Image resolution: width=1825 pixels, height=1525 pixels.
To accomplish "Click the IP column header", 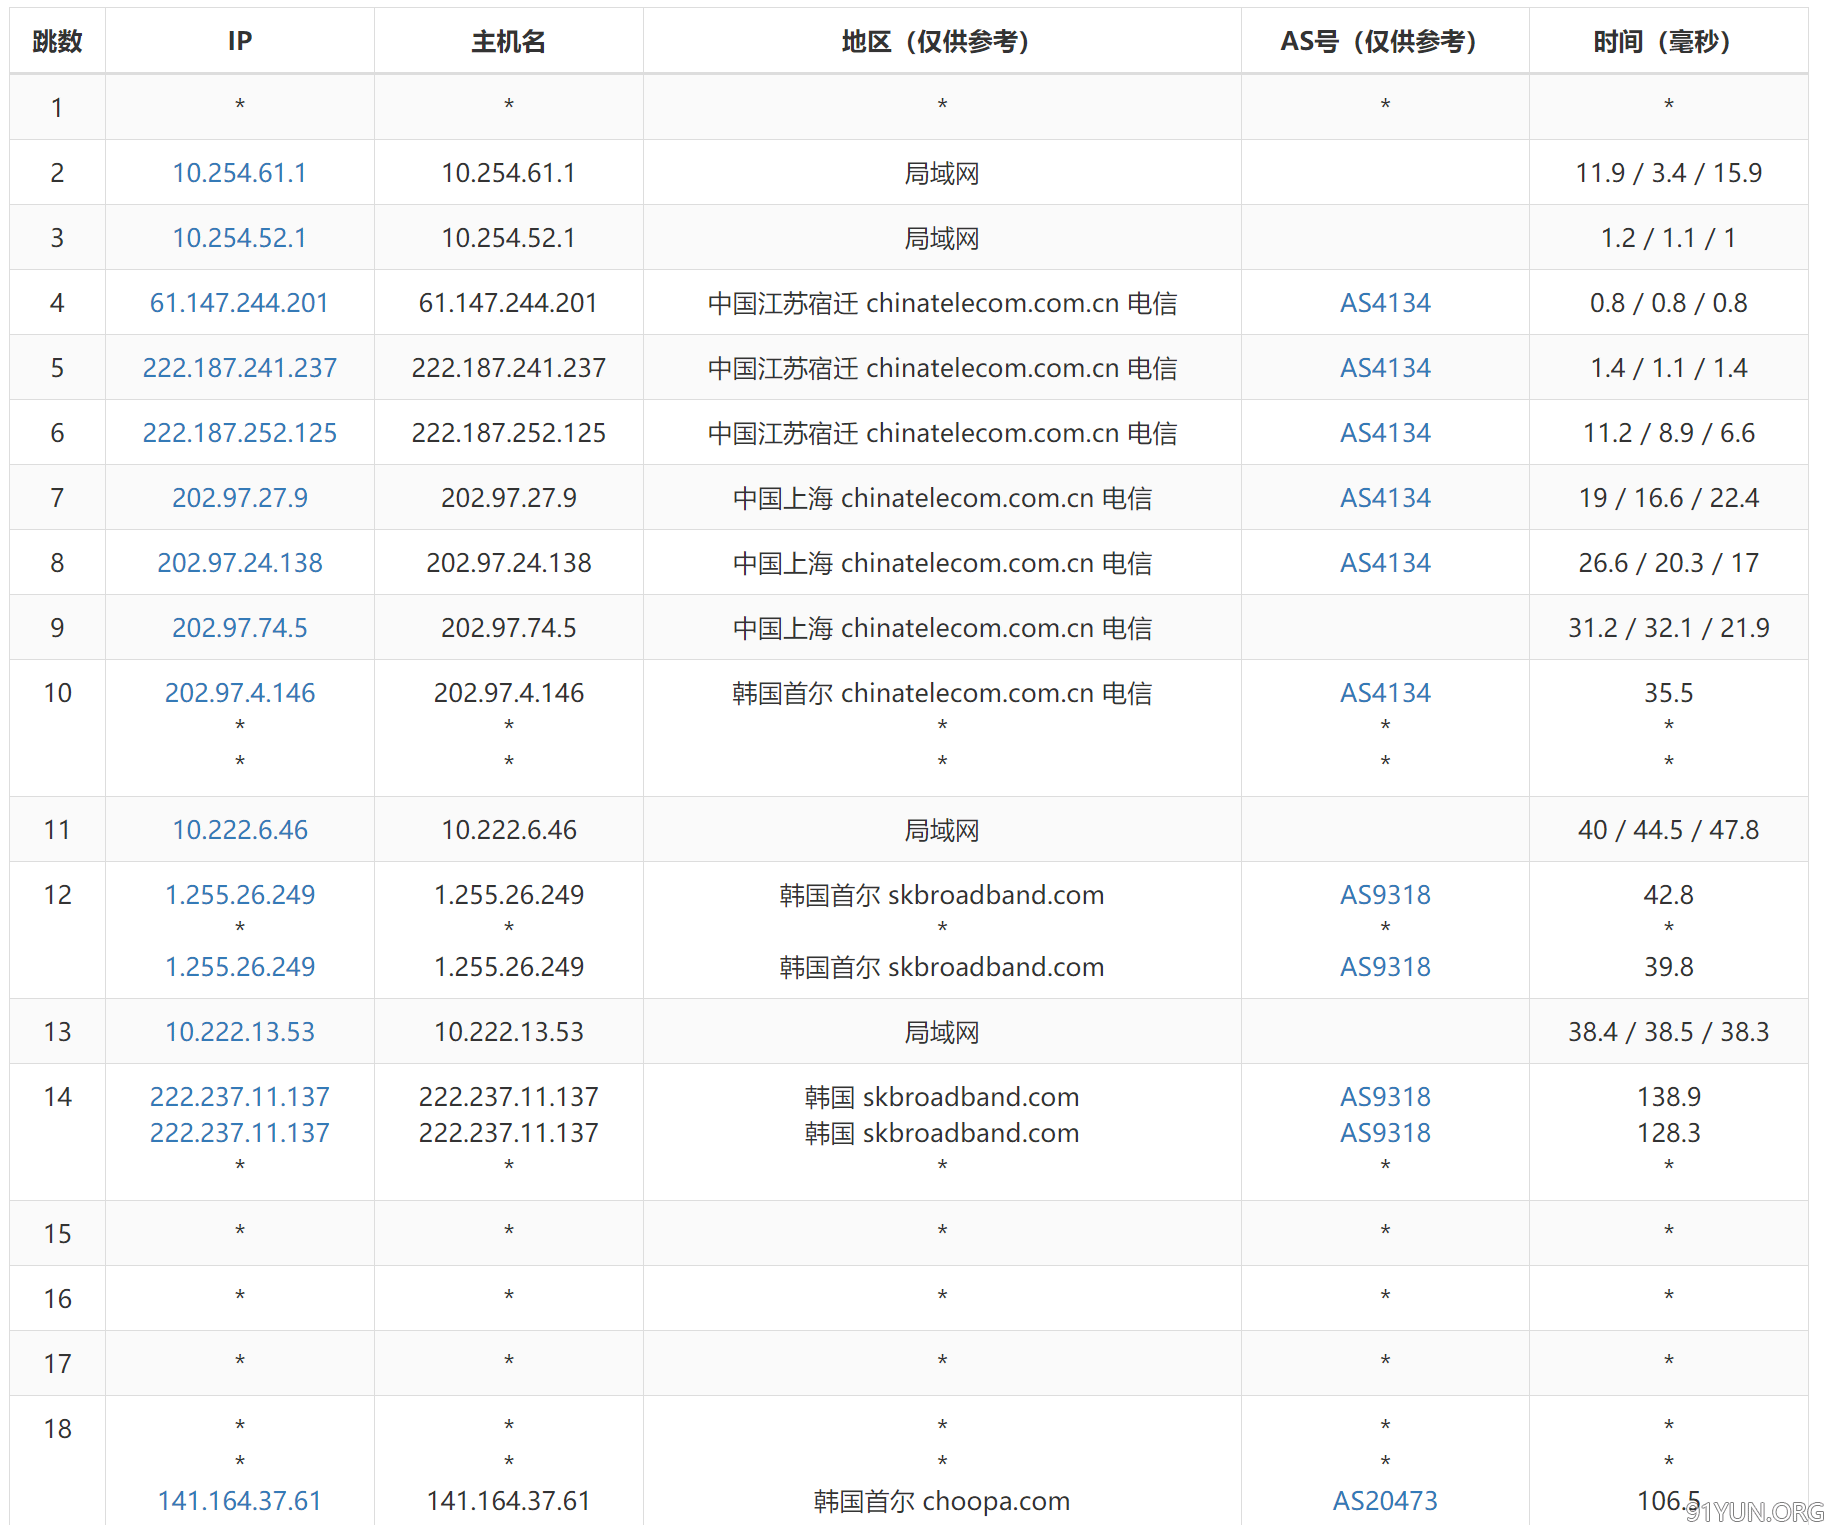I will 239,41.
